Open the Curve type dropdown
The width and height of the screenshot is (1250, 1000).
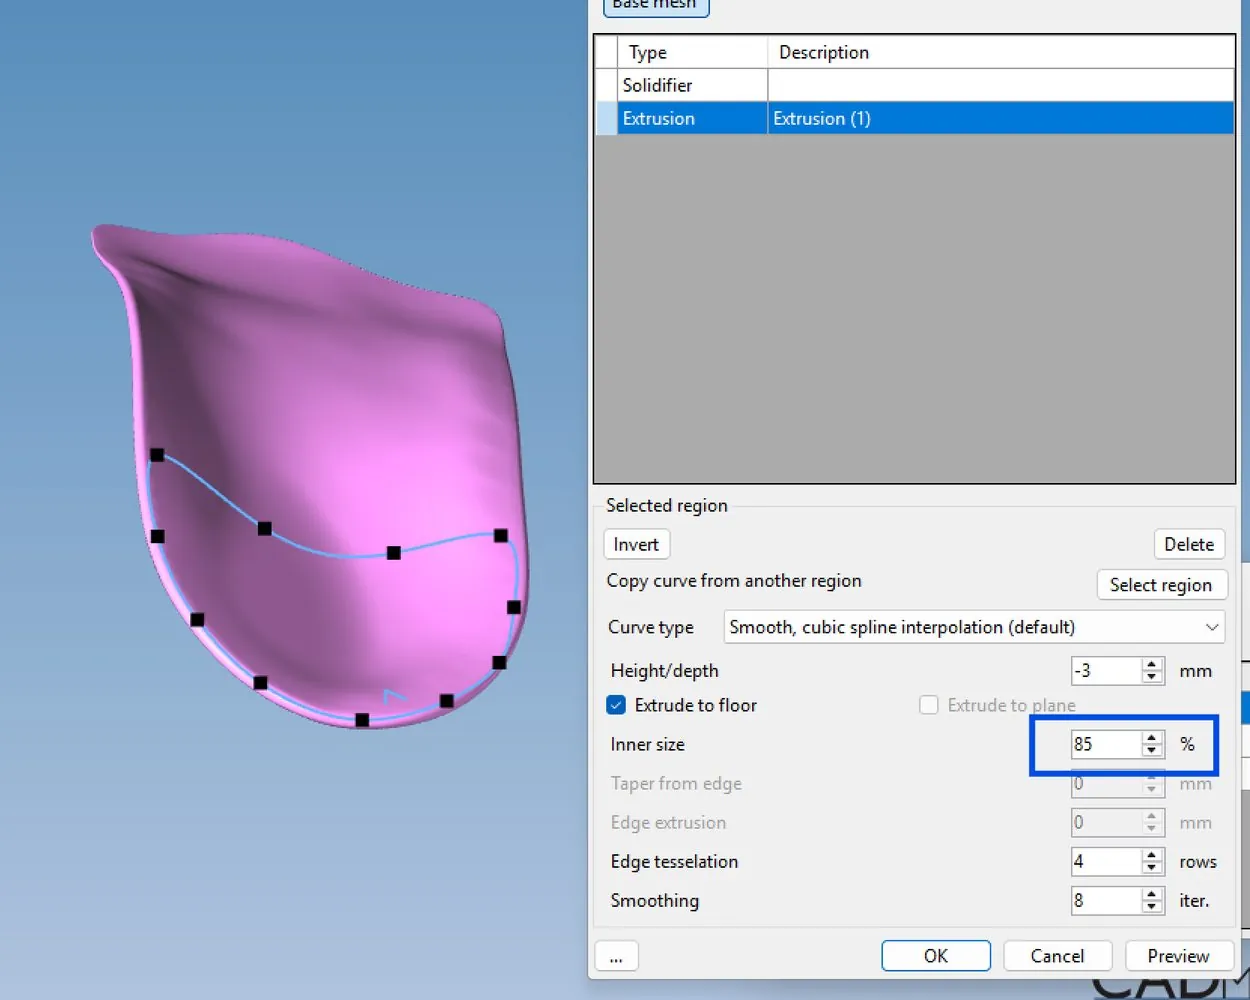[974, 627]
